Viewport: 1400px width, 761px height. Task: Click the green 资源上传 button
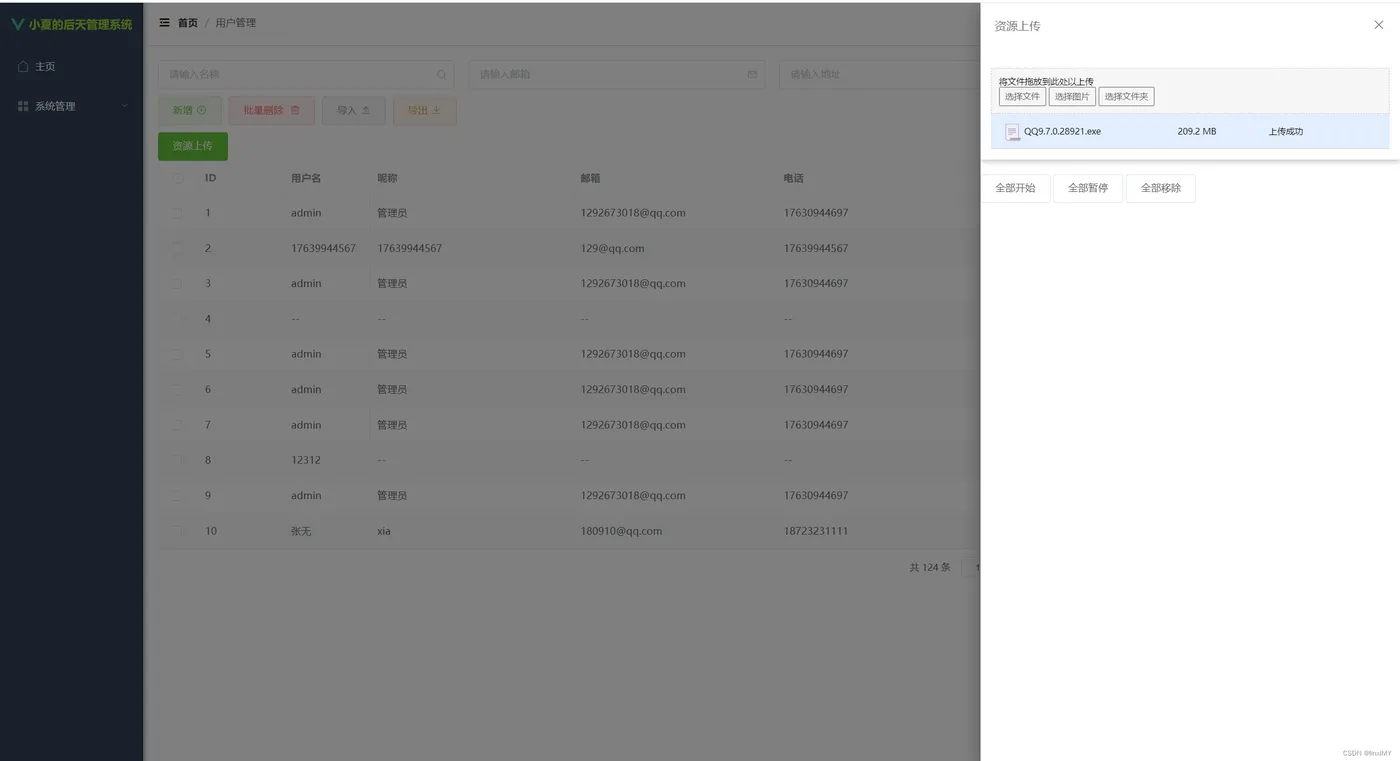pyautogui.click(x=193, y=146)
